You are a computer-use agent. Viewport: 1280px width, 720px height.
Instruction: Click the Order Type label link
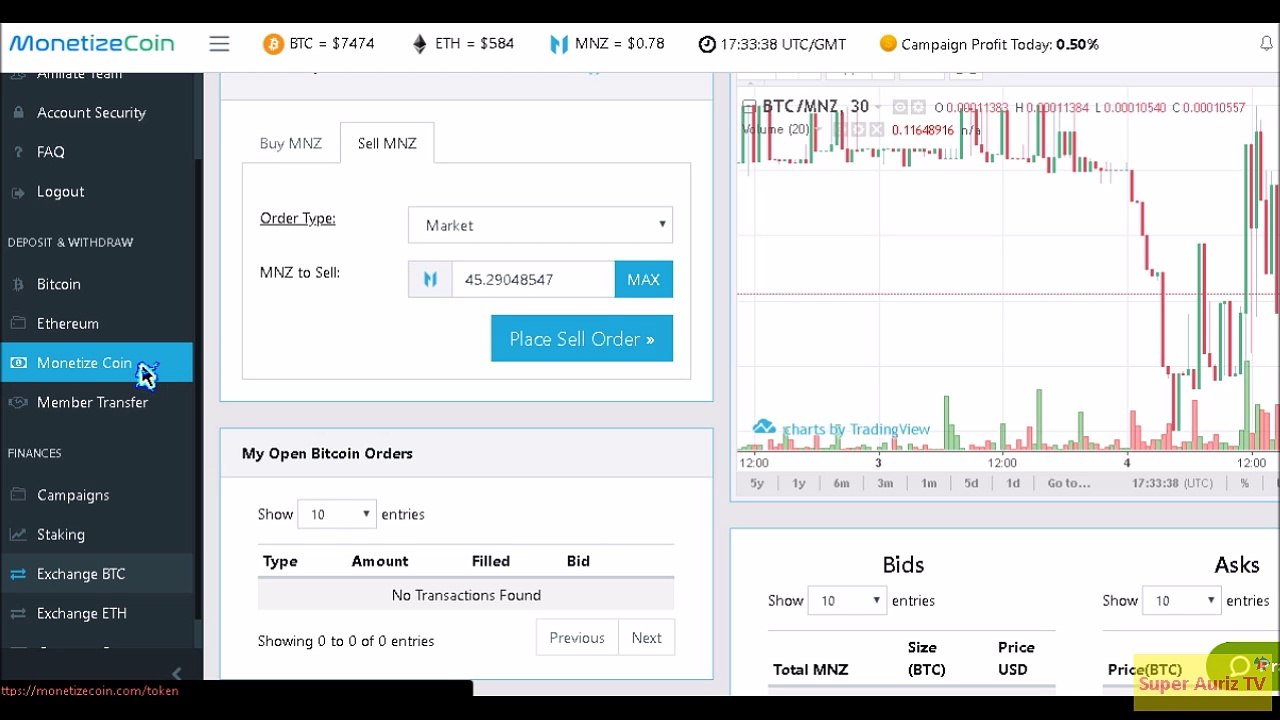click(x=298, y=218)
